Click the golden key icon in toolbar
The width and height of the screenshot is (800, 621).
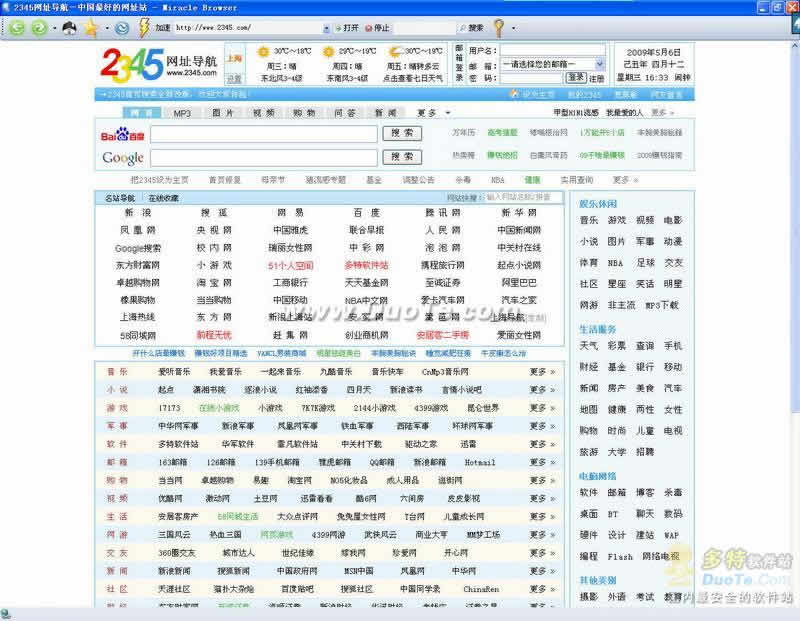pyautogui.click(x=499, y=28)
